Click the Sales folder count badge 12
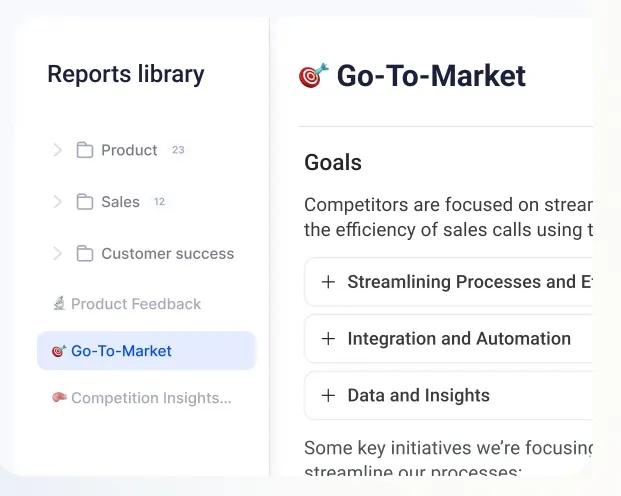 coord(160,202)
